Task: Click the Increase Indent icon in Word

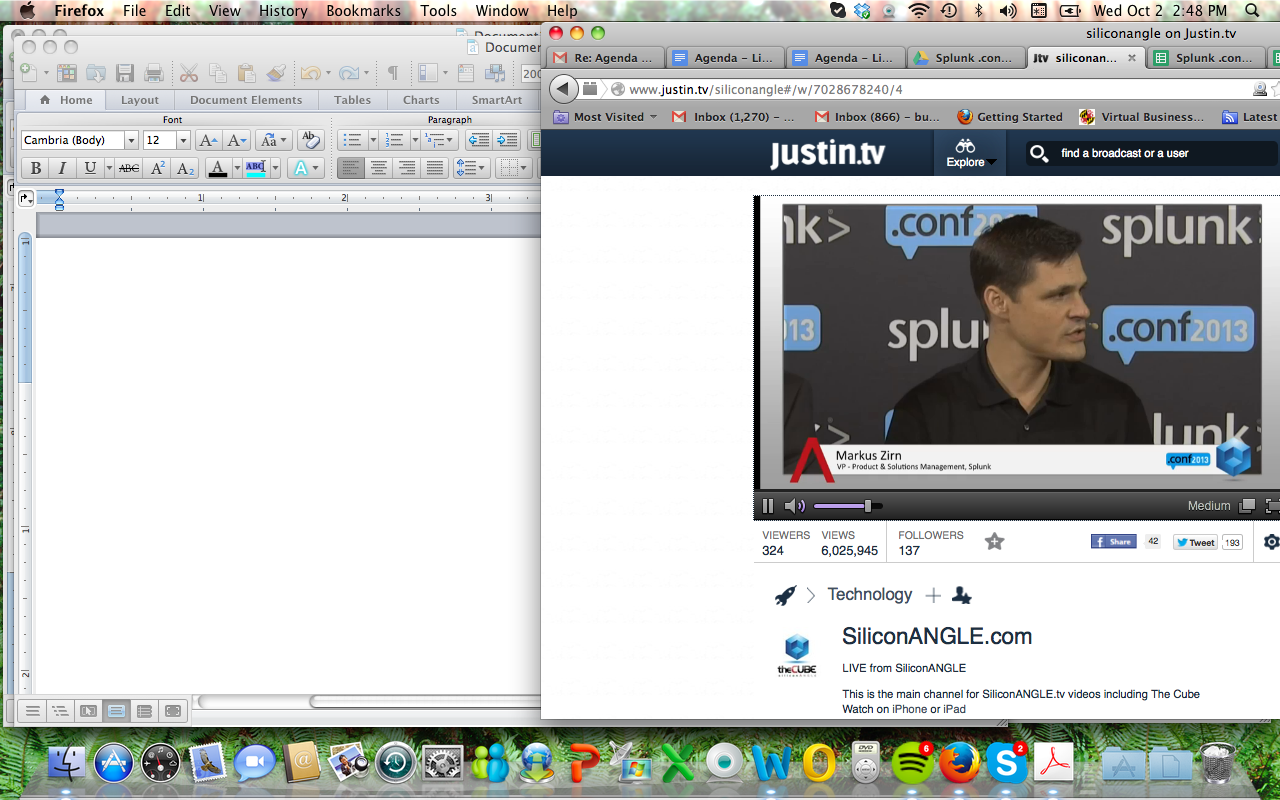Action: [x=507, y=140]
